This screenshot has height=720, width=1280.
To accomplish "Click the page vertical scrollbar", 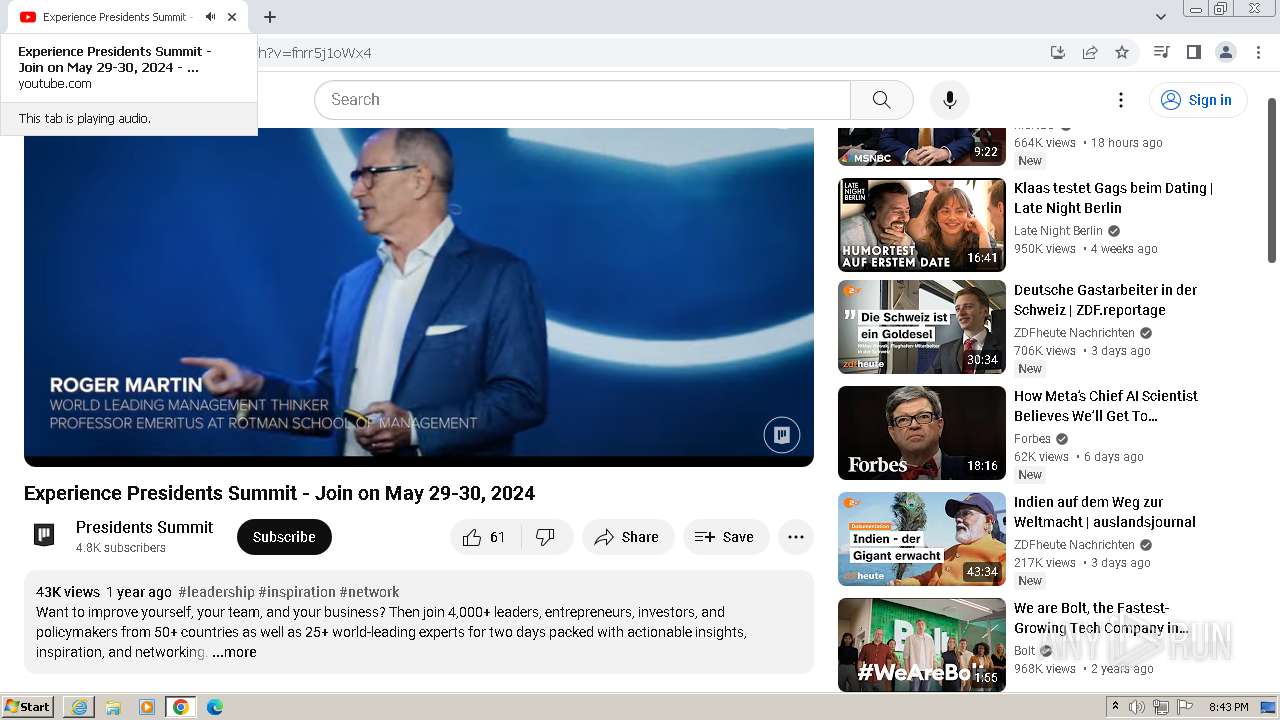I will pyautogui.click(x=1272, y=180).
